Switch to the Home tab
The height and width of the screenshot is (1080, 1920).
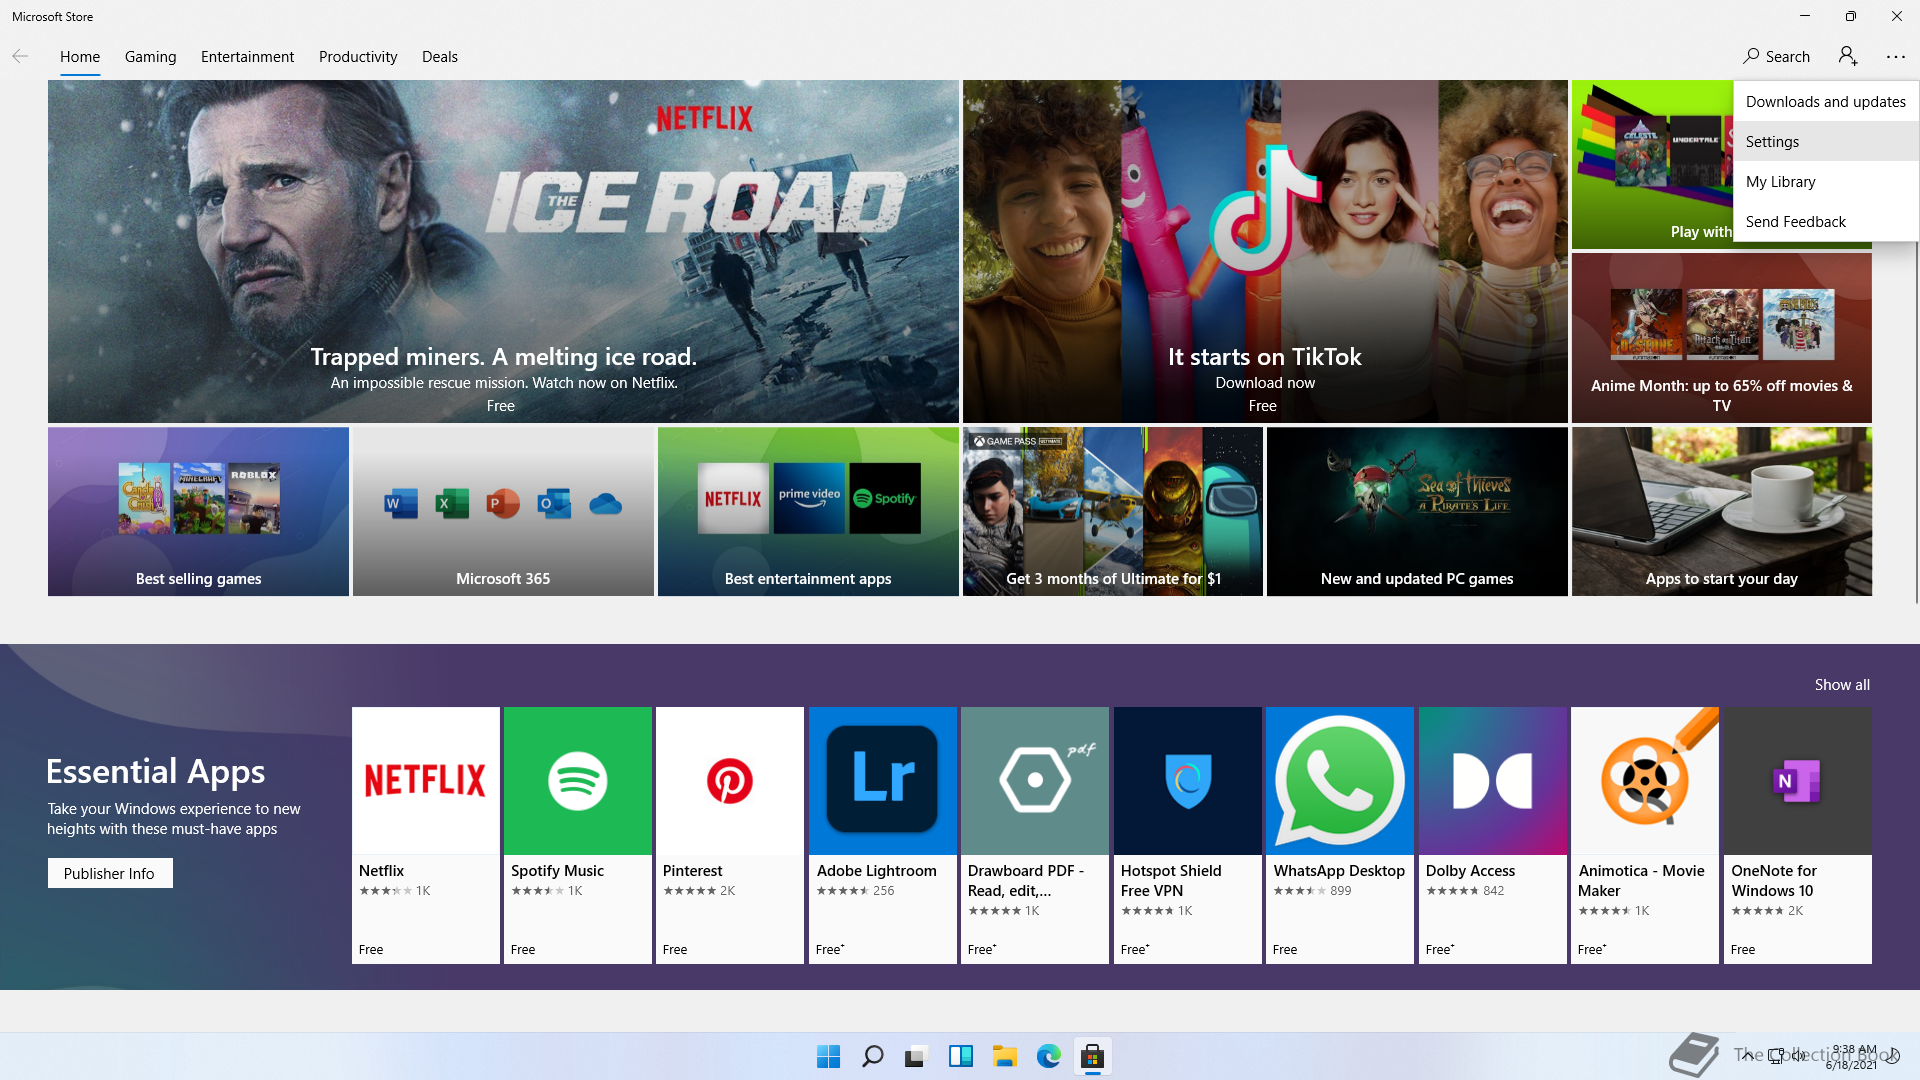80,56
